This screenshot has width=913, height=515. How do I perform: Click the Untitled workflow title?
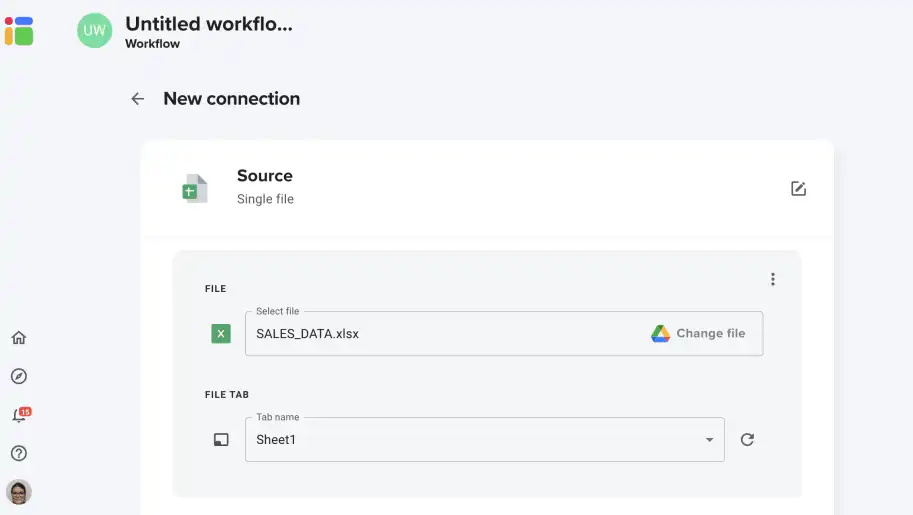(x=208, y=24)
